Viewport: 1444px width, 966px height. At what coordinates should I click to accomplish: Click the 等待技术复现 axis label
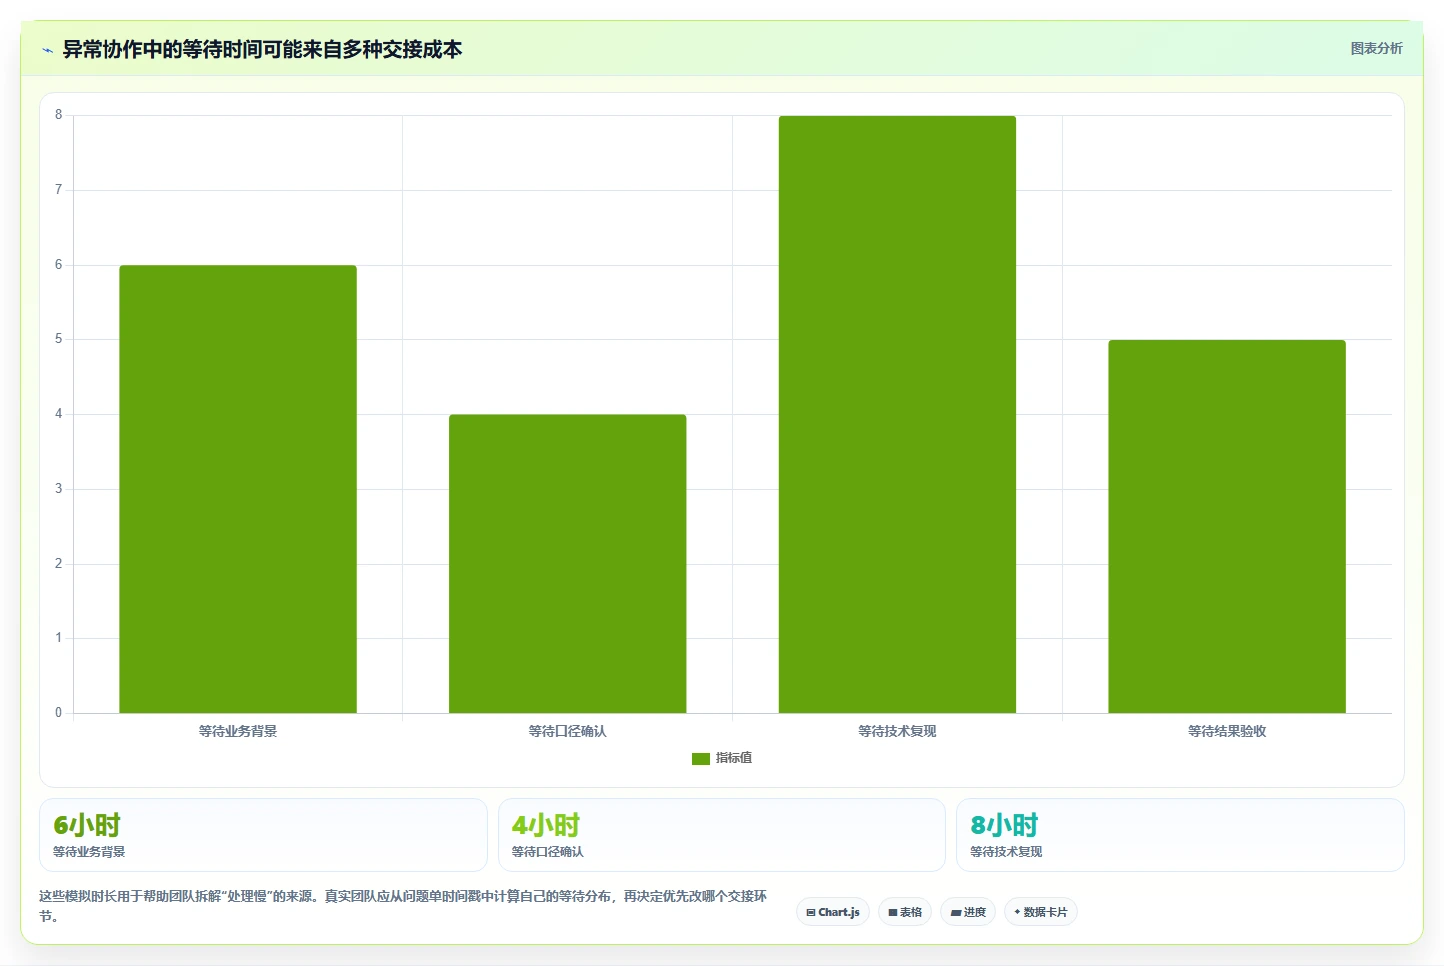897,731
